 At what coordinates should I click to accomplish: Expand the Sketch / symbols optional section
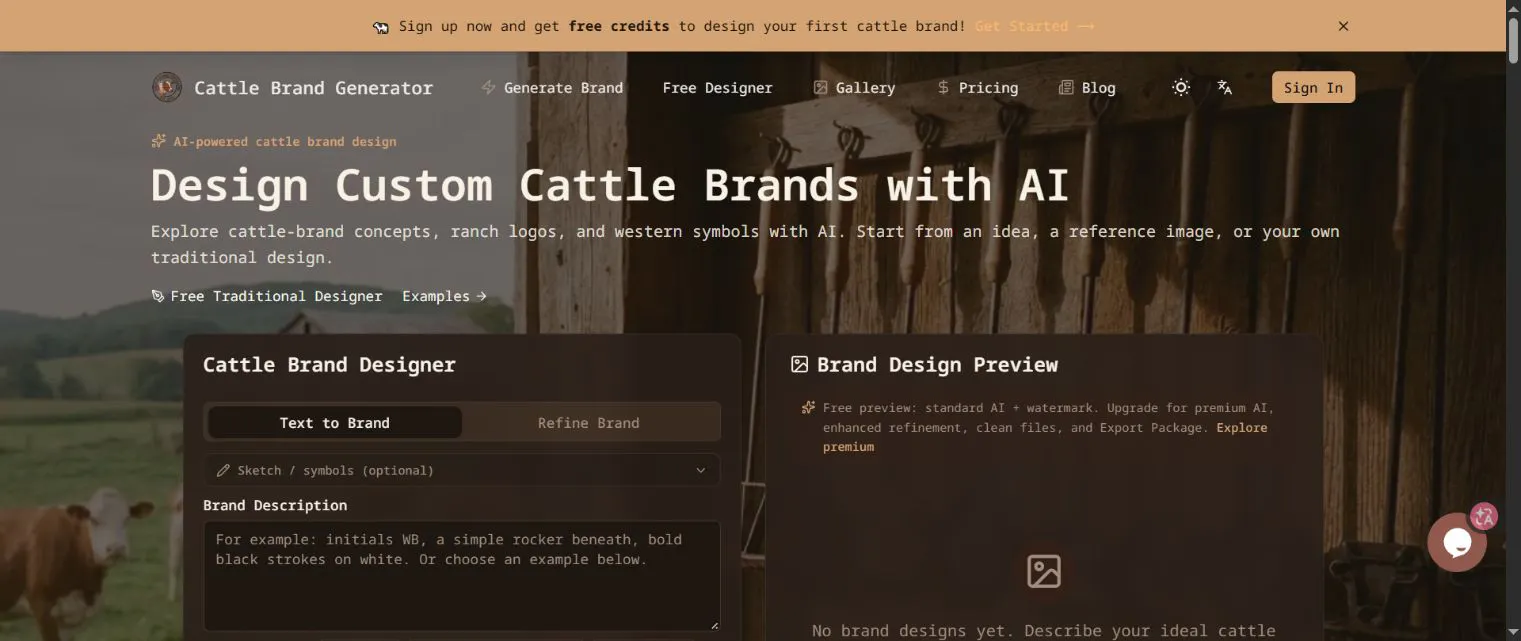click(462, 470)
